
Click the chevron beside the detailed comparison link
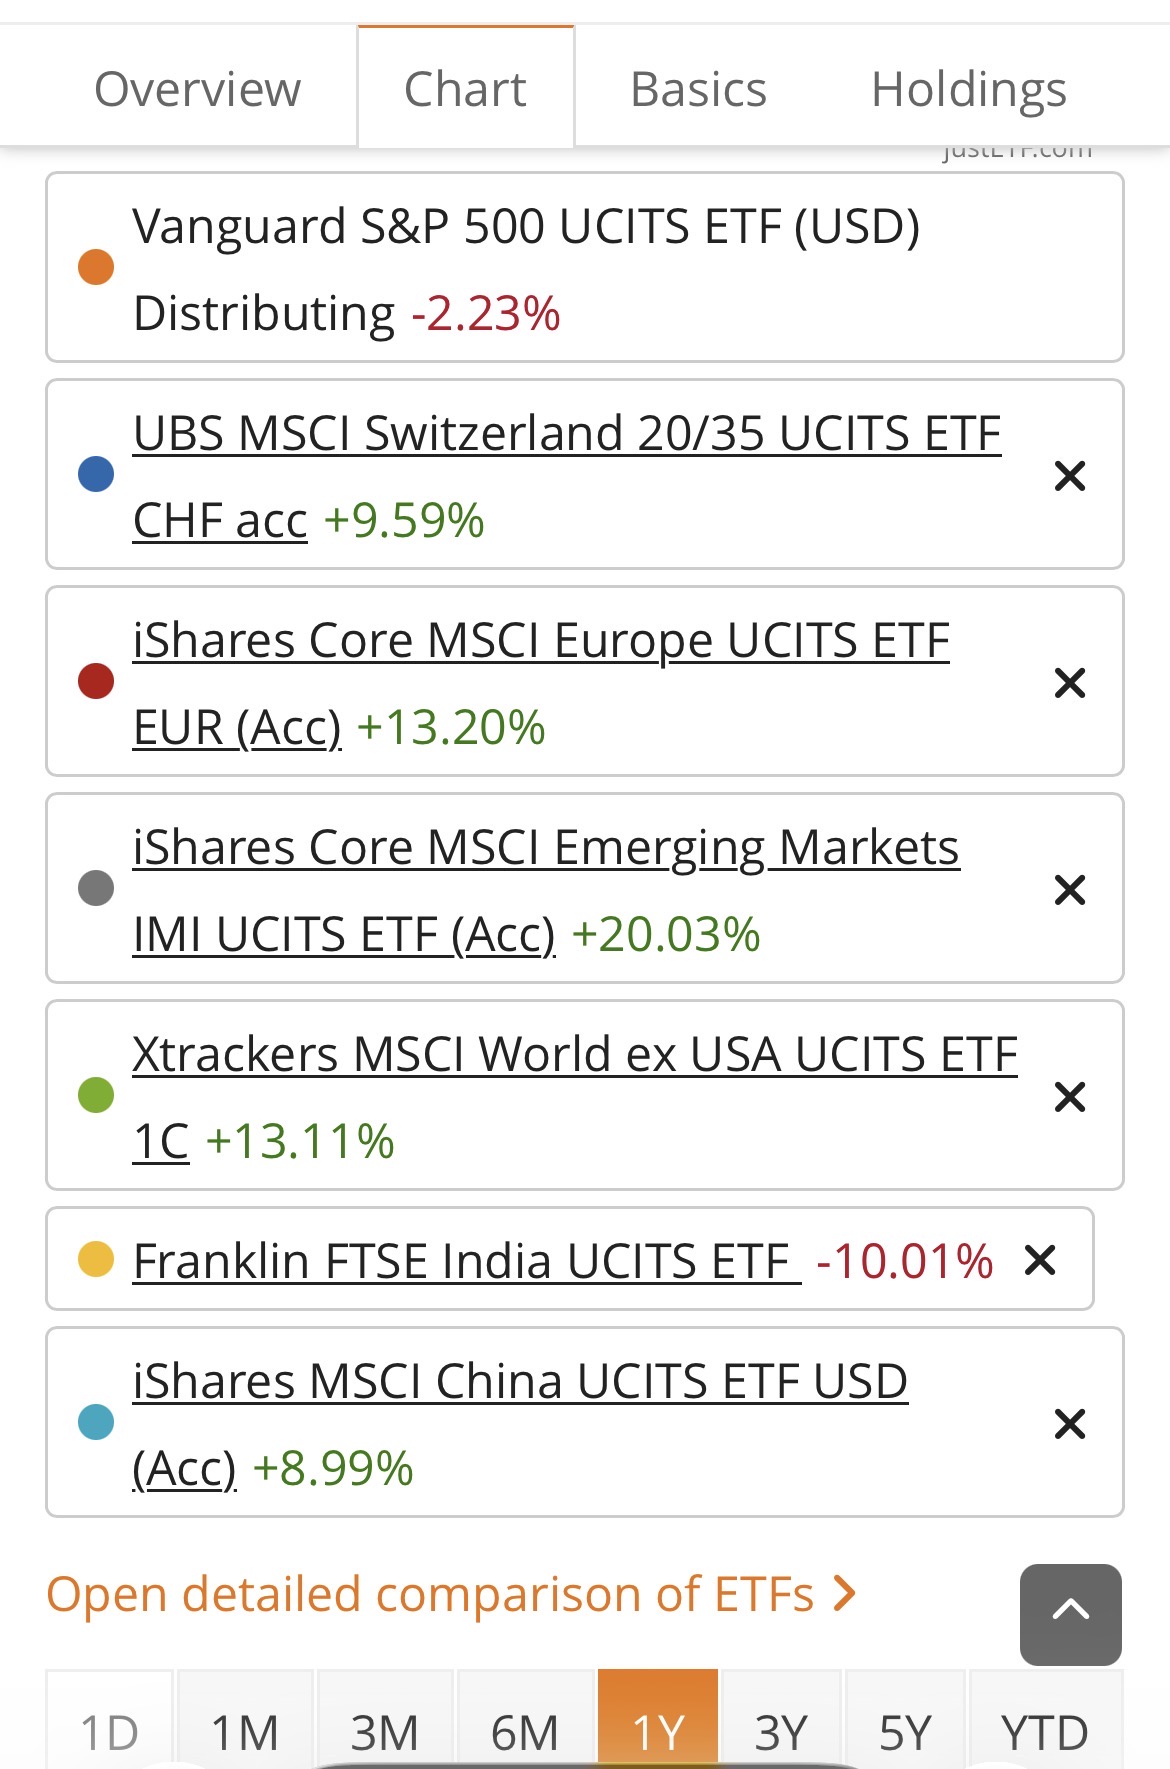(x=845, y=1594)
